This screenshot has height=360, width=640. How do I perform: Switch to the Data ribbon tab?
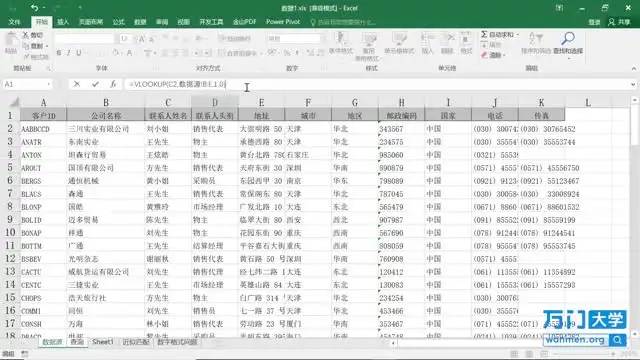click(140, 22)
